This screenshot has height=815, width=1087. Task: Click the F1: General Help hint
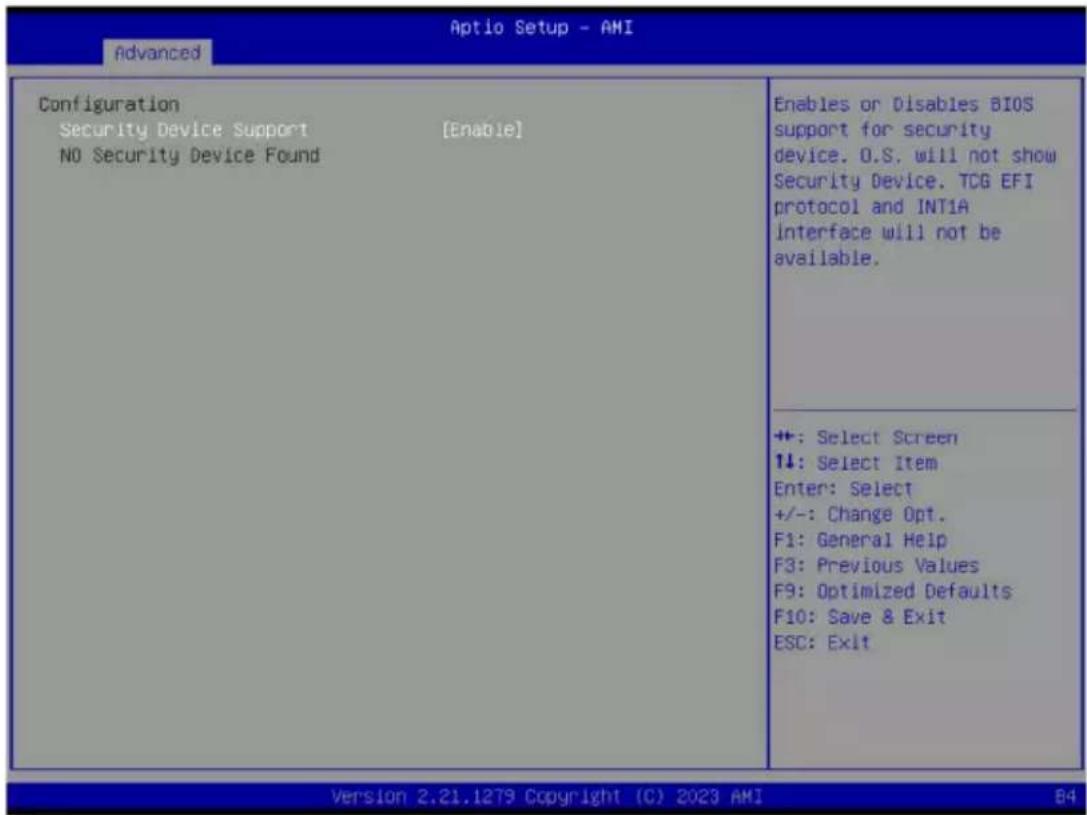(x=860, y=540)
